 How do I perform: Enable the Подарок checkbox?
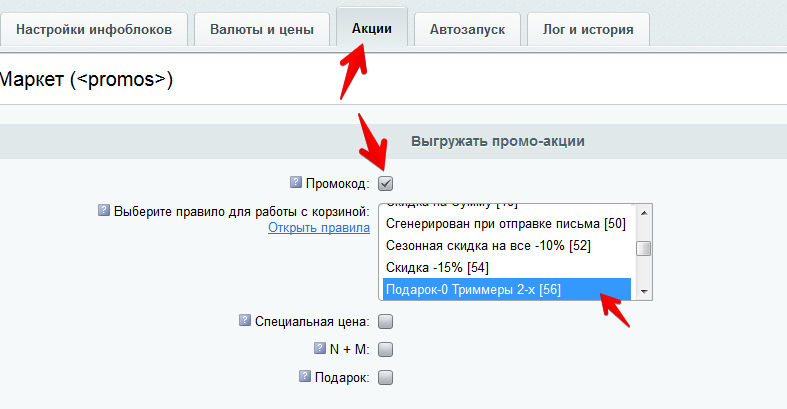(x=386, y=378)
